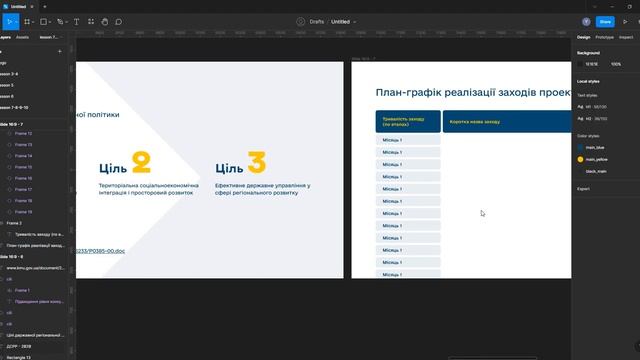Image resolution: width=640 pixels, height=360 pixels.
Task: Select the Frame 15 layer
Action: (23, 167)
